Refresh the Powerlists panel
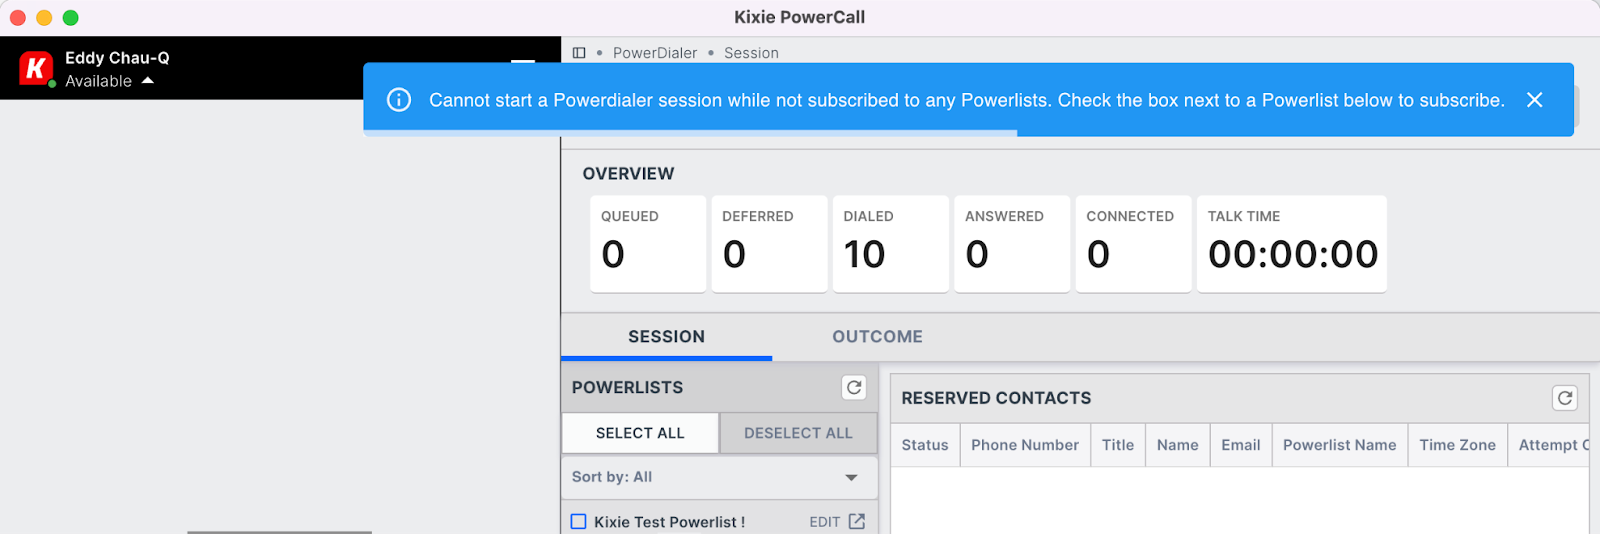 point(854,387)
